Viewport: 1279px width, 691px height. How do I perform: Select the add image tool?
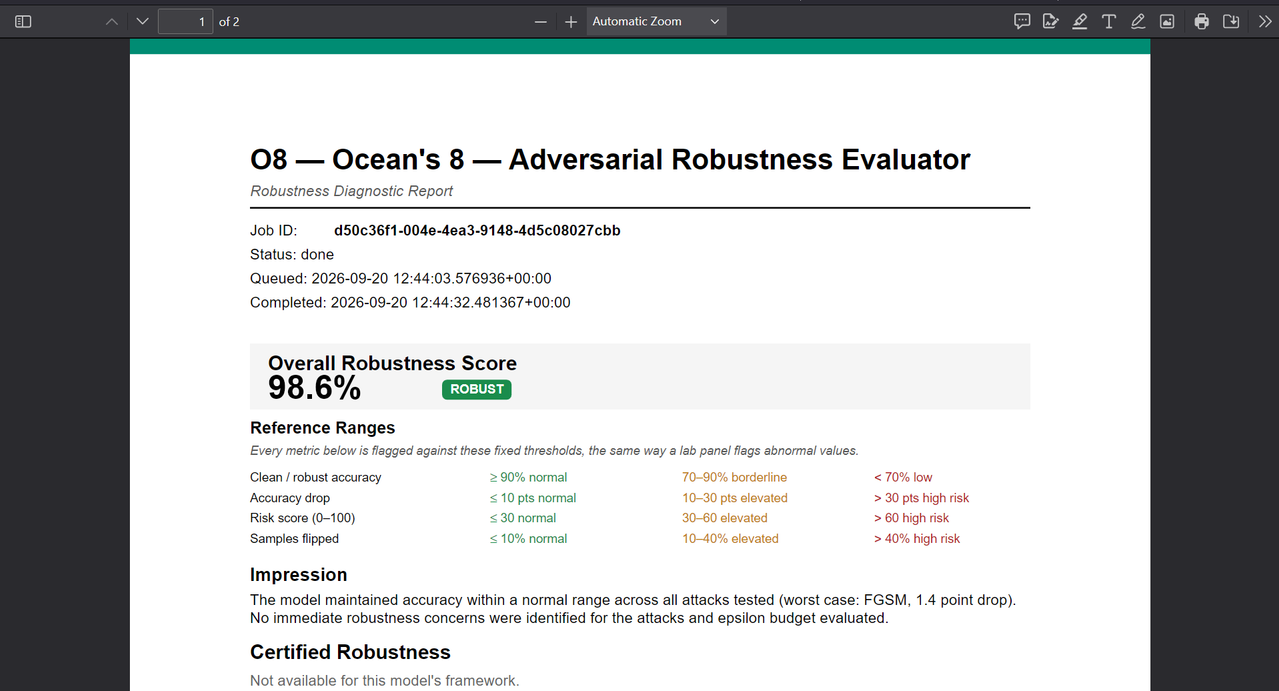click(1167, 21)
